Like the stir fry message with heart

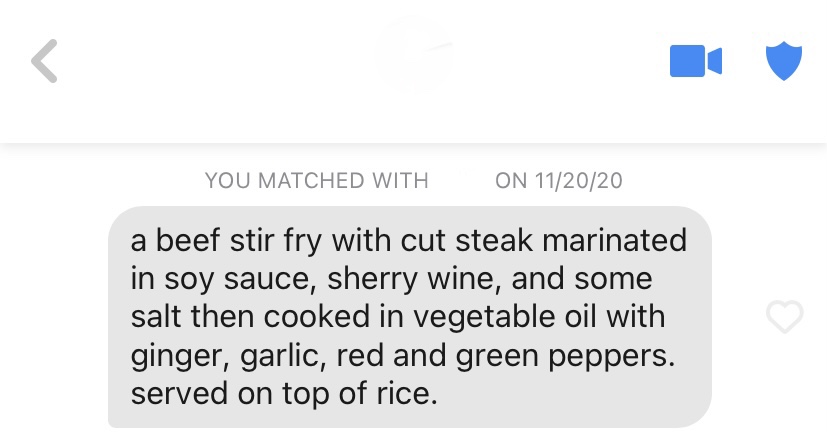click(784, 317)
